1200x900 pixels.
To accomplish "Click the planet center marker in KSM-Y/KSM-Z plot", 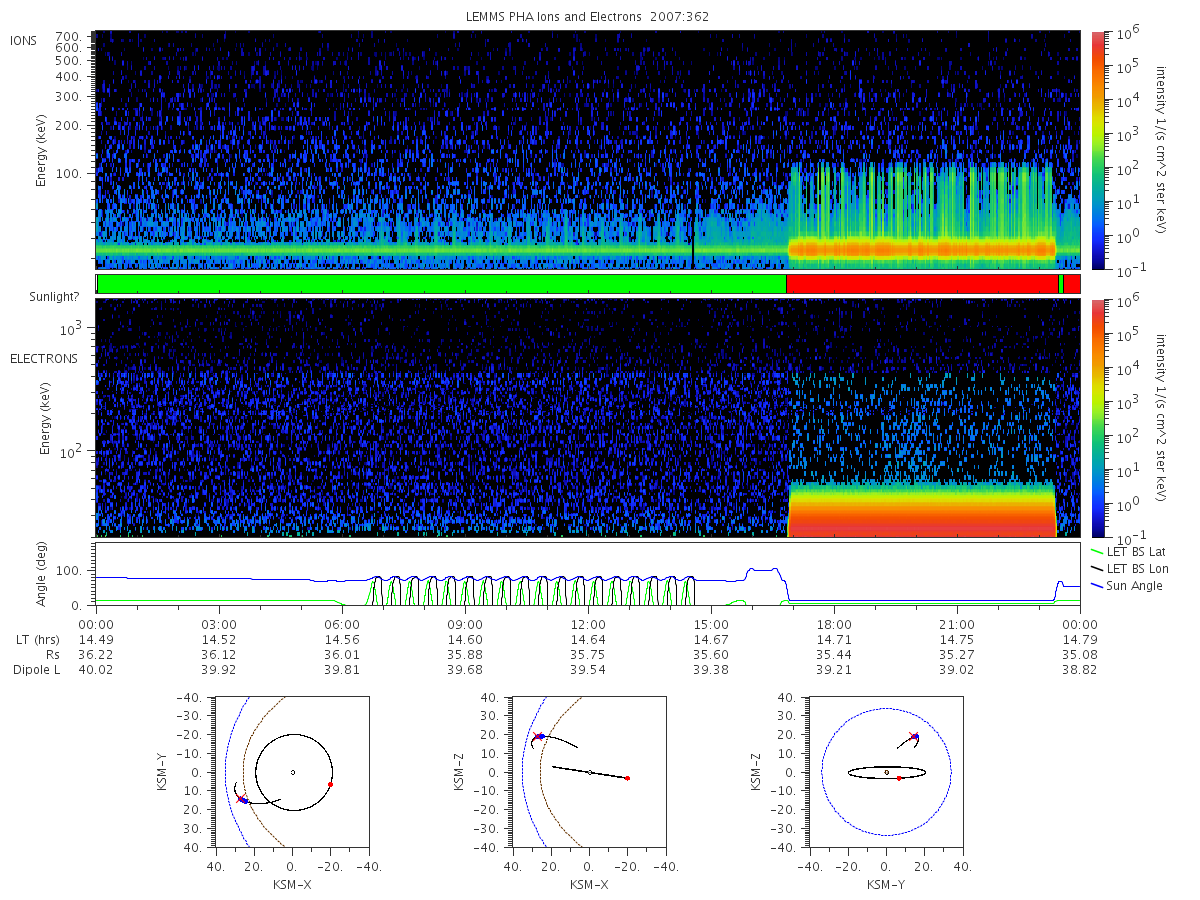I will click(x=887, y=772).
